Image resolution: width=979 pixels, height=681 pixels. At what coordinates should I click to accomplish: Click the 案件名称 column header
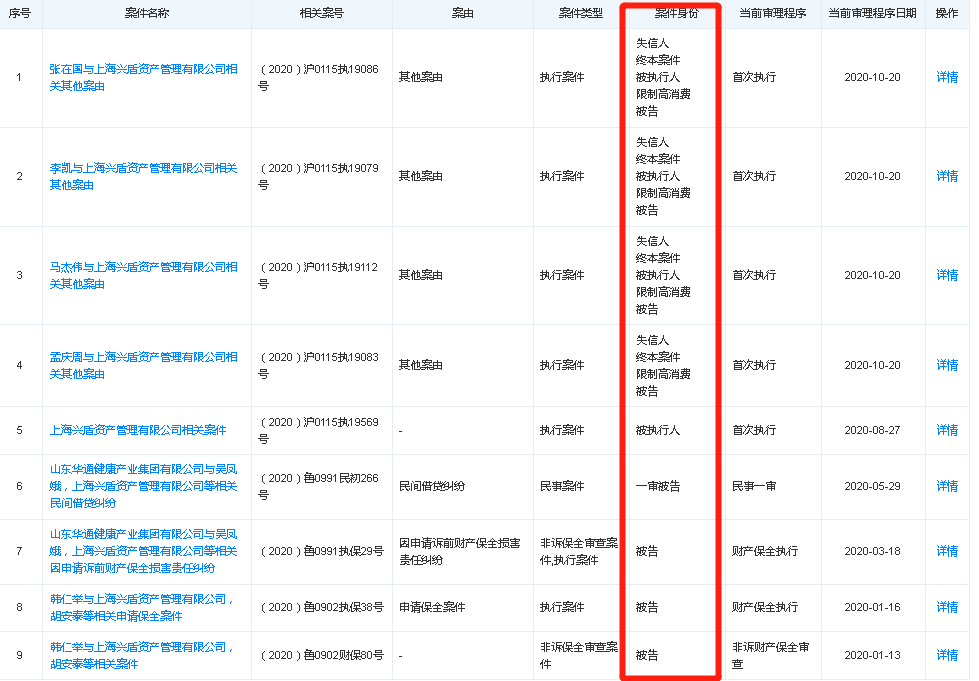click(146, 14)
